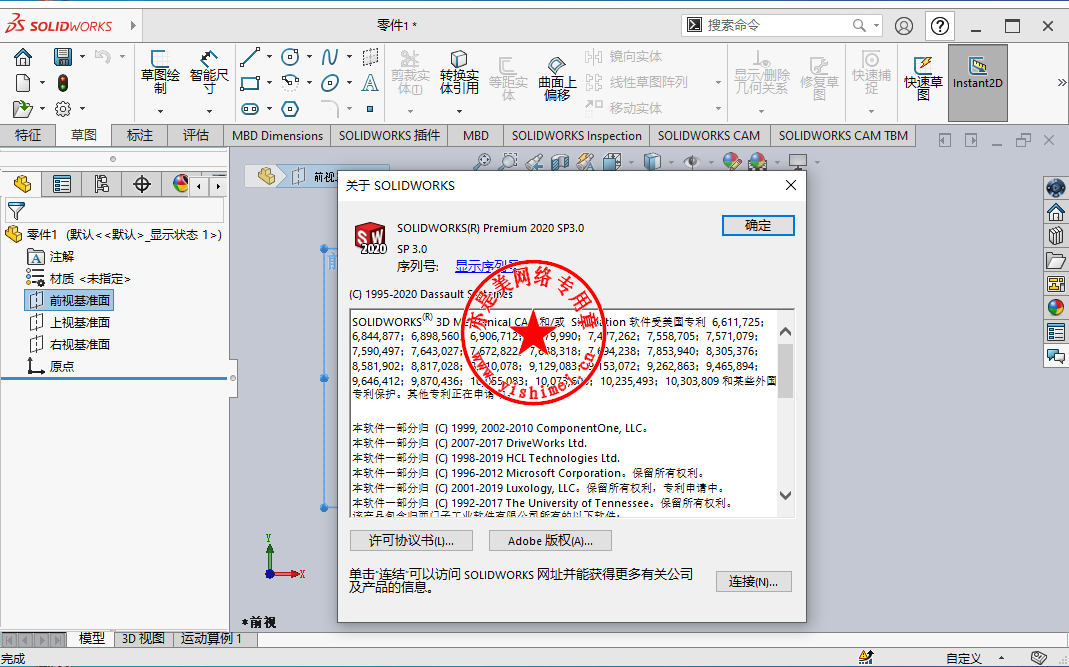Screen dimensions: 1069x667
Task: Switch to the 3D 视图 bottom tab
Action: pos(143,639)
